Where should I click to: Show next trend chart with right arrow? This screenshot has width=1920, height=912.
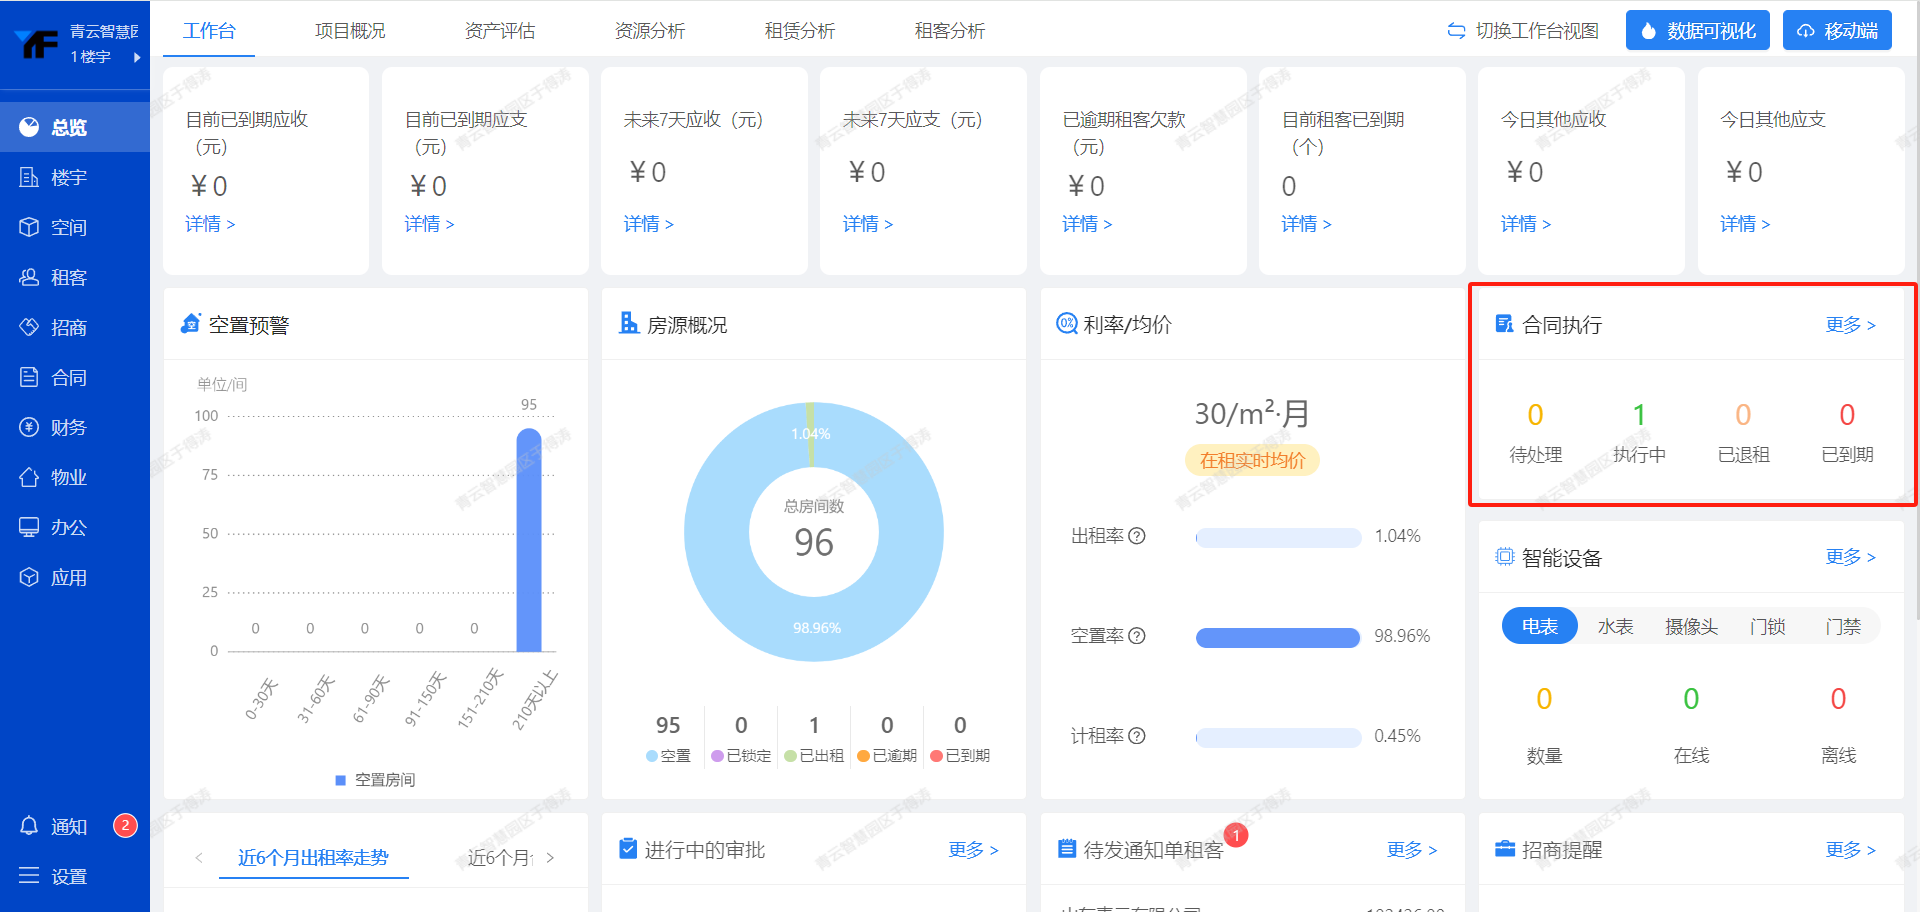[550, 858]
